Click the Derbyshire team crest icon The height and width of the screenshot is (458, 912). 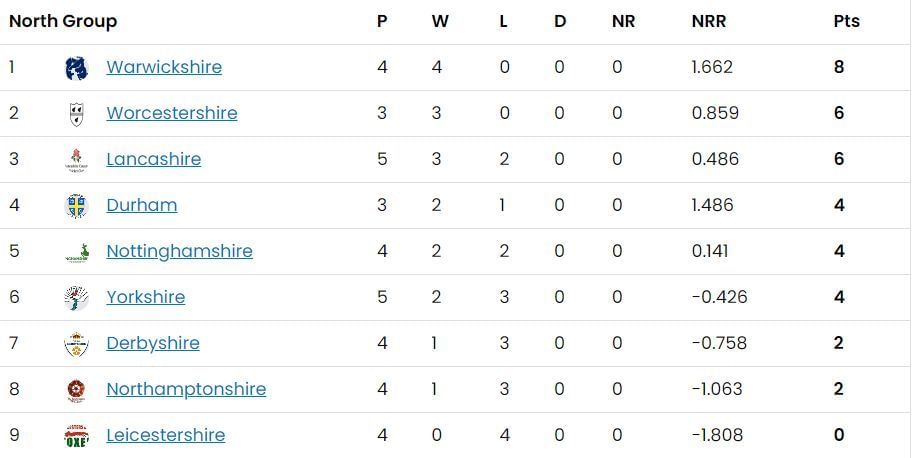(76, 344)
